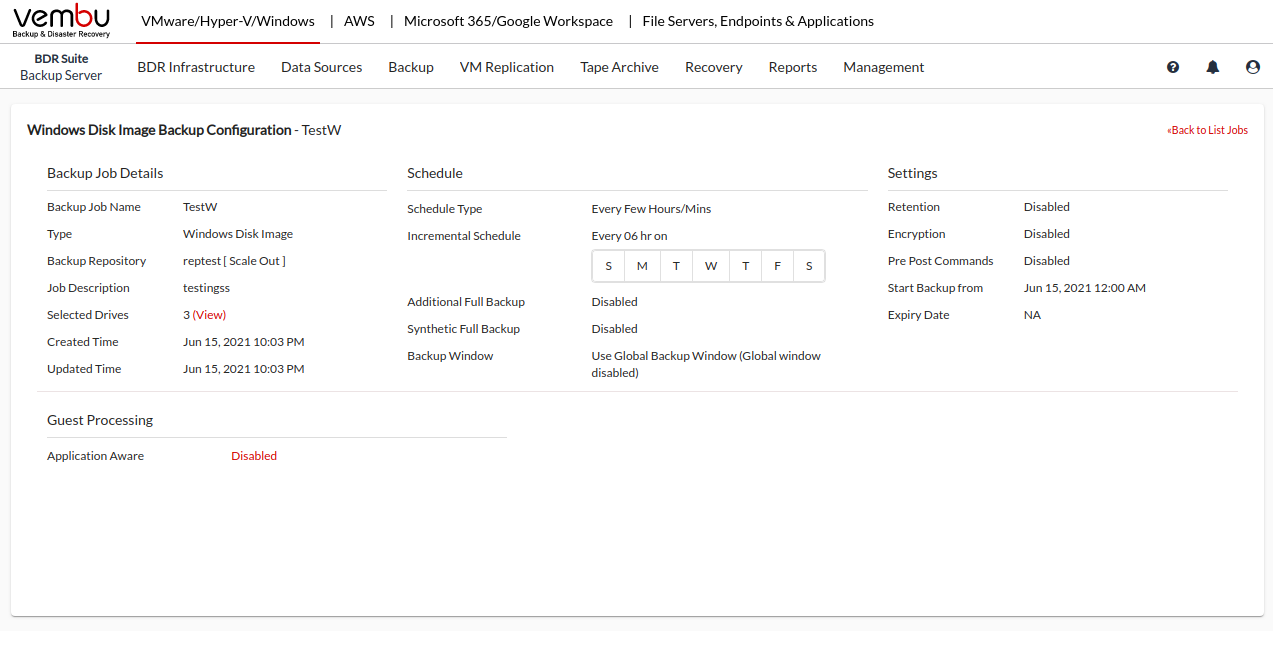Expand the Data Sources menu
This screenshot has width=1273, height=661.
[321, 67]
